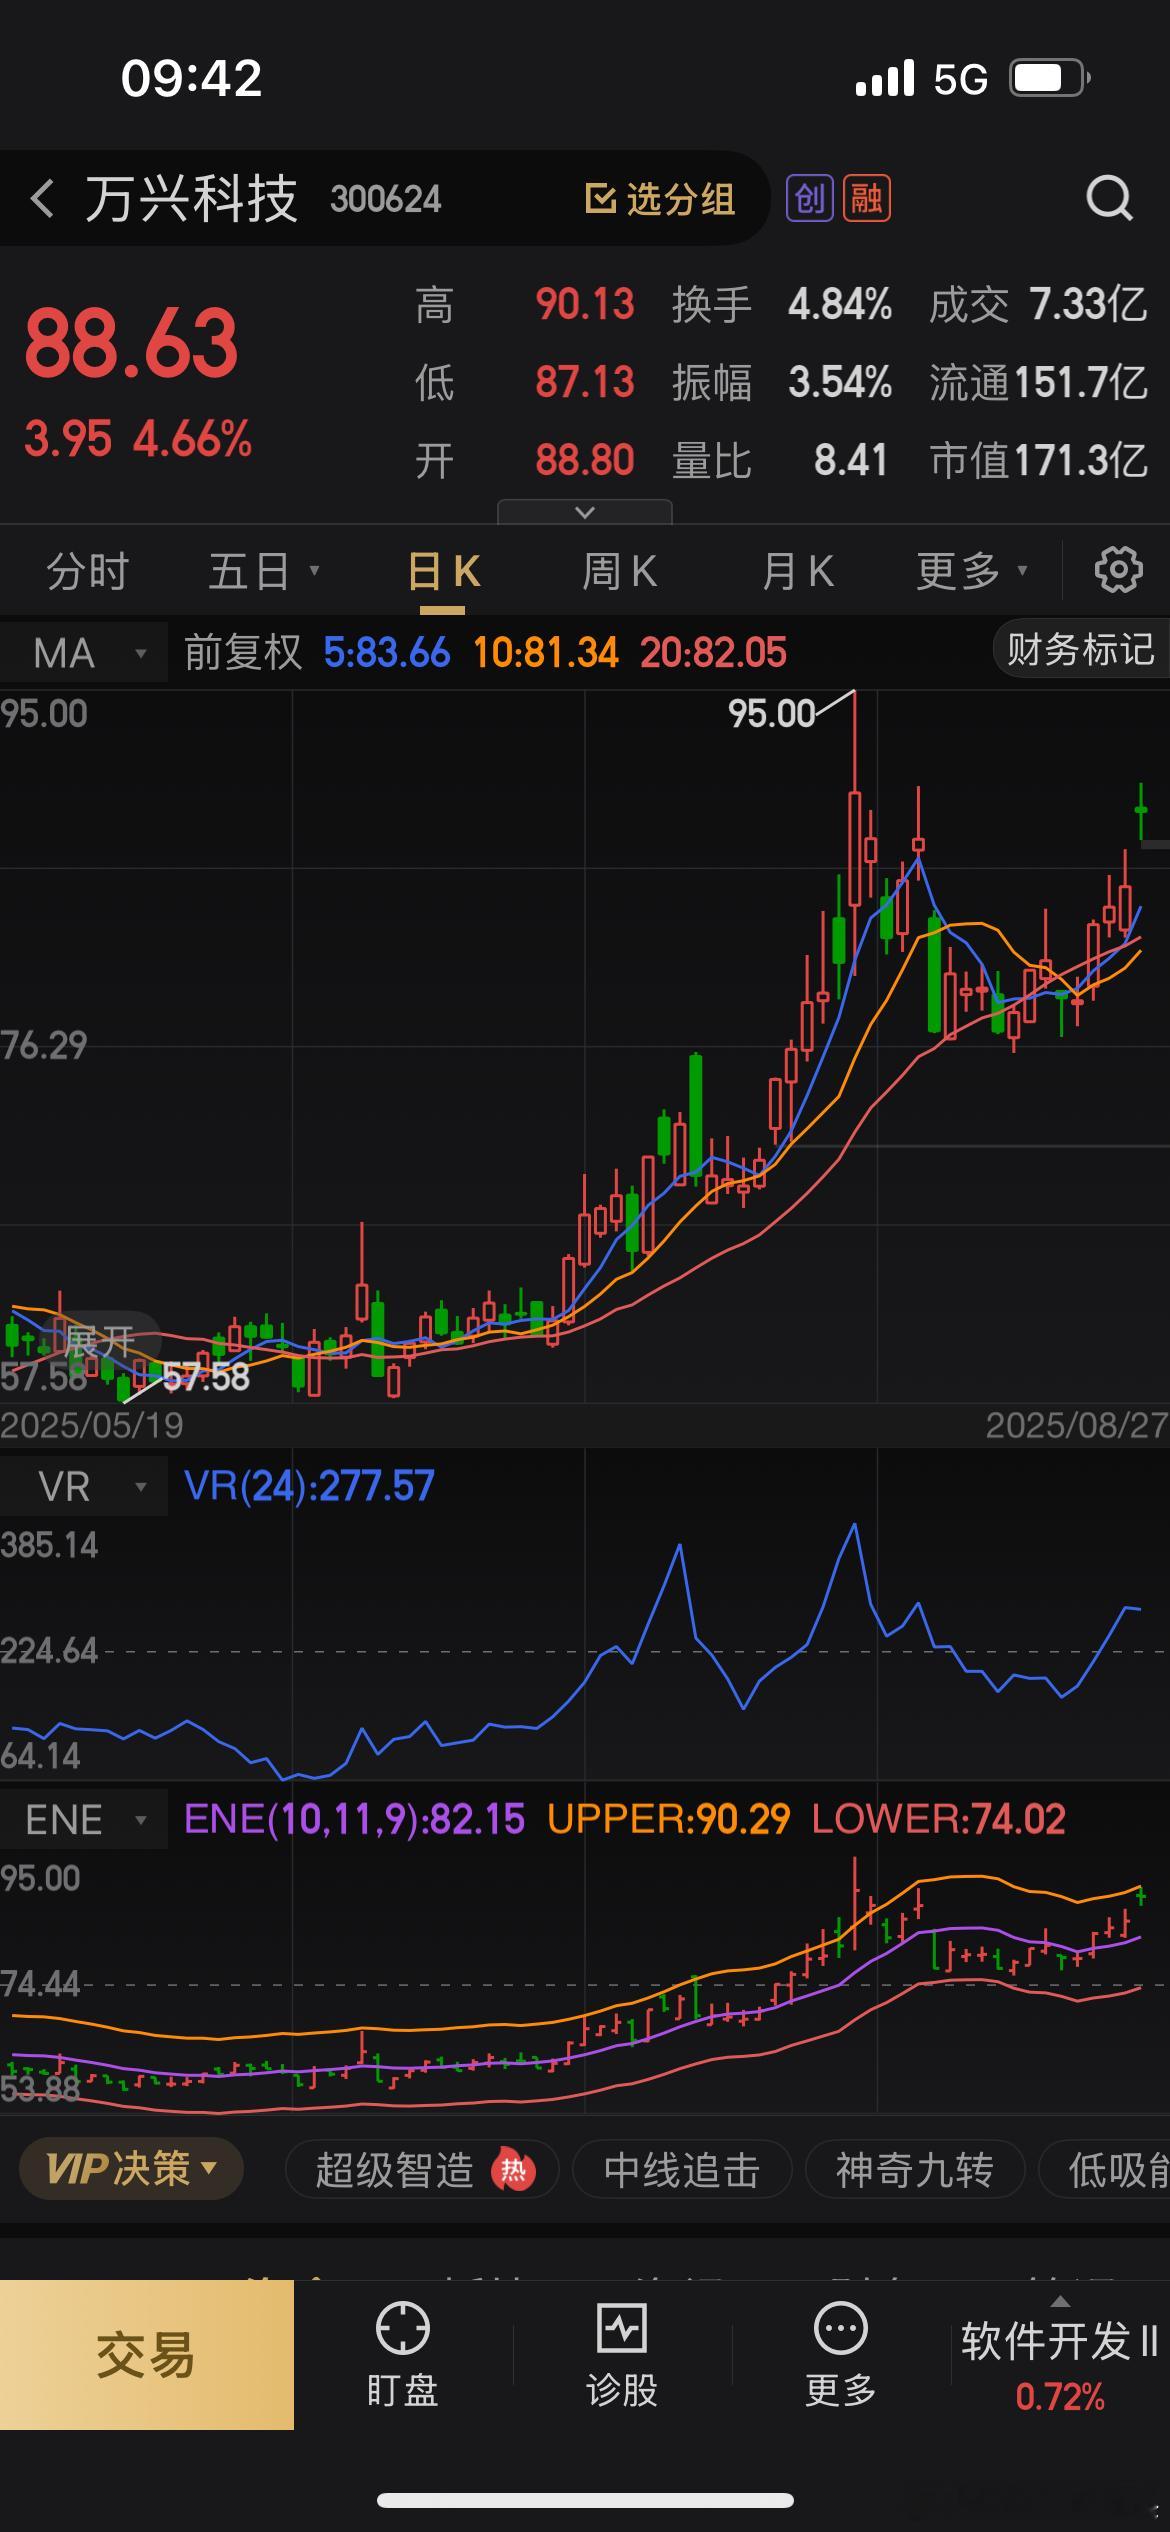The width and height of the screenshot is (1170, 2532).
Task: Open the 五日 period dropdown
Action: point(263,571)
